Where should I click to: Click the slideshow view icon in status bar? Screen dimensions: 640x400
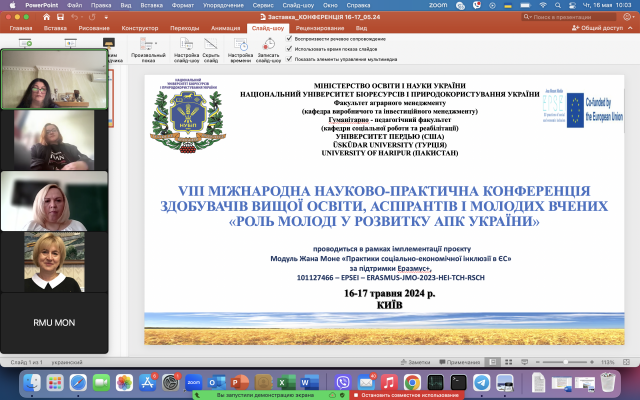(x=525, y=362)
